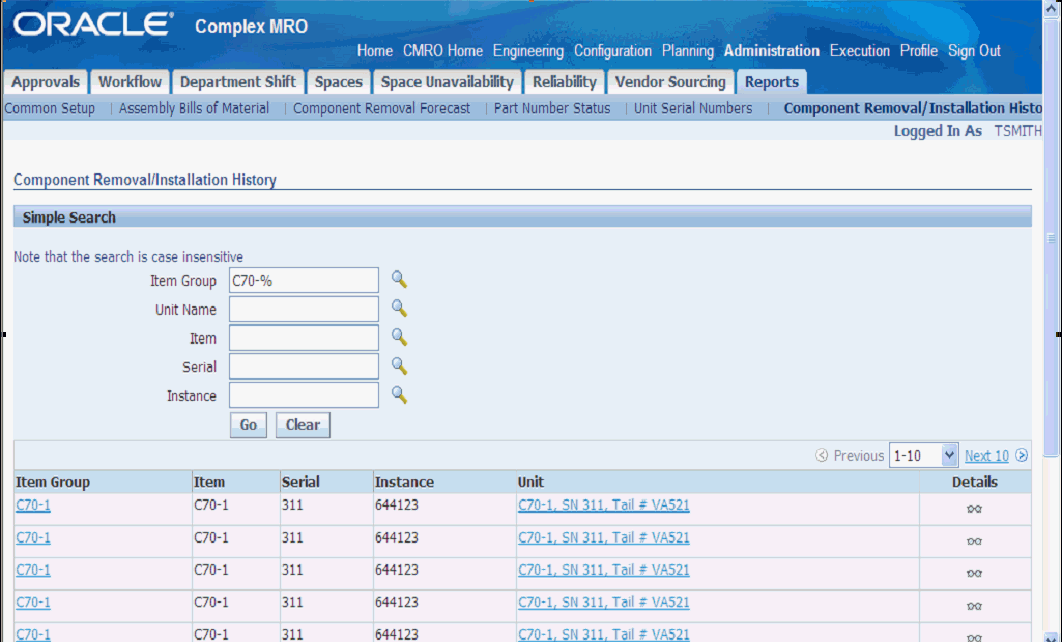Screen dimensions: 1062x642
Task: Open the Engineering link
Action: (x=528, y=51)
